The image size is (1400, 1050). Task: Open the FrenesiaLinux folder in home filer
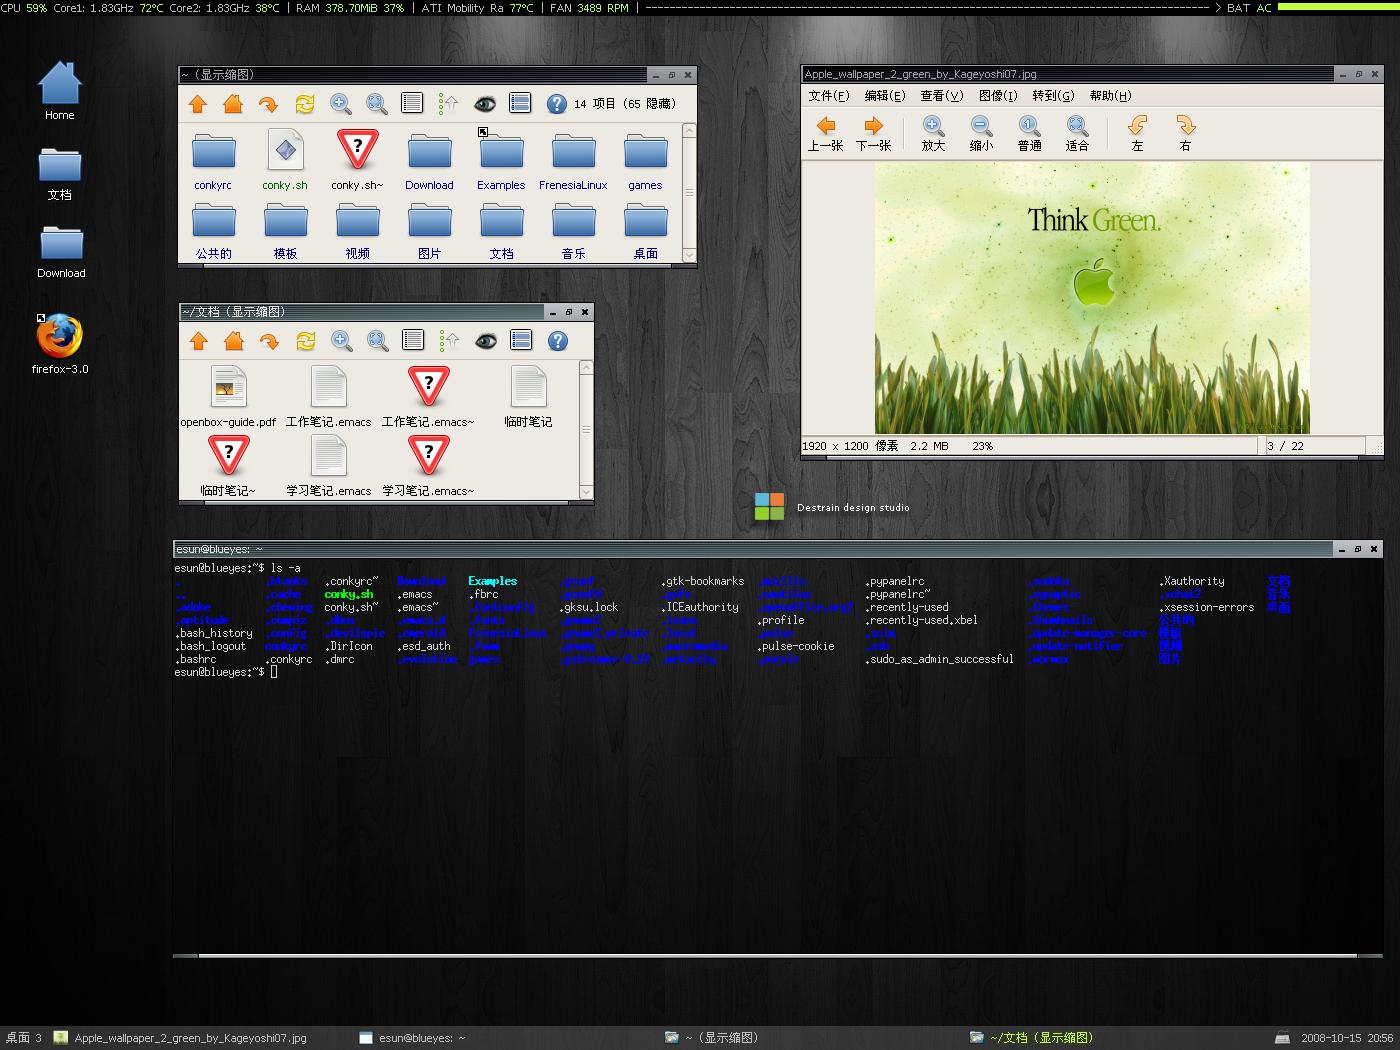[573, 160]
